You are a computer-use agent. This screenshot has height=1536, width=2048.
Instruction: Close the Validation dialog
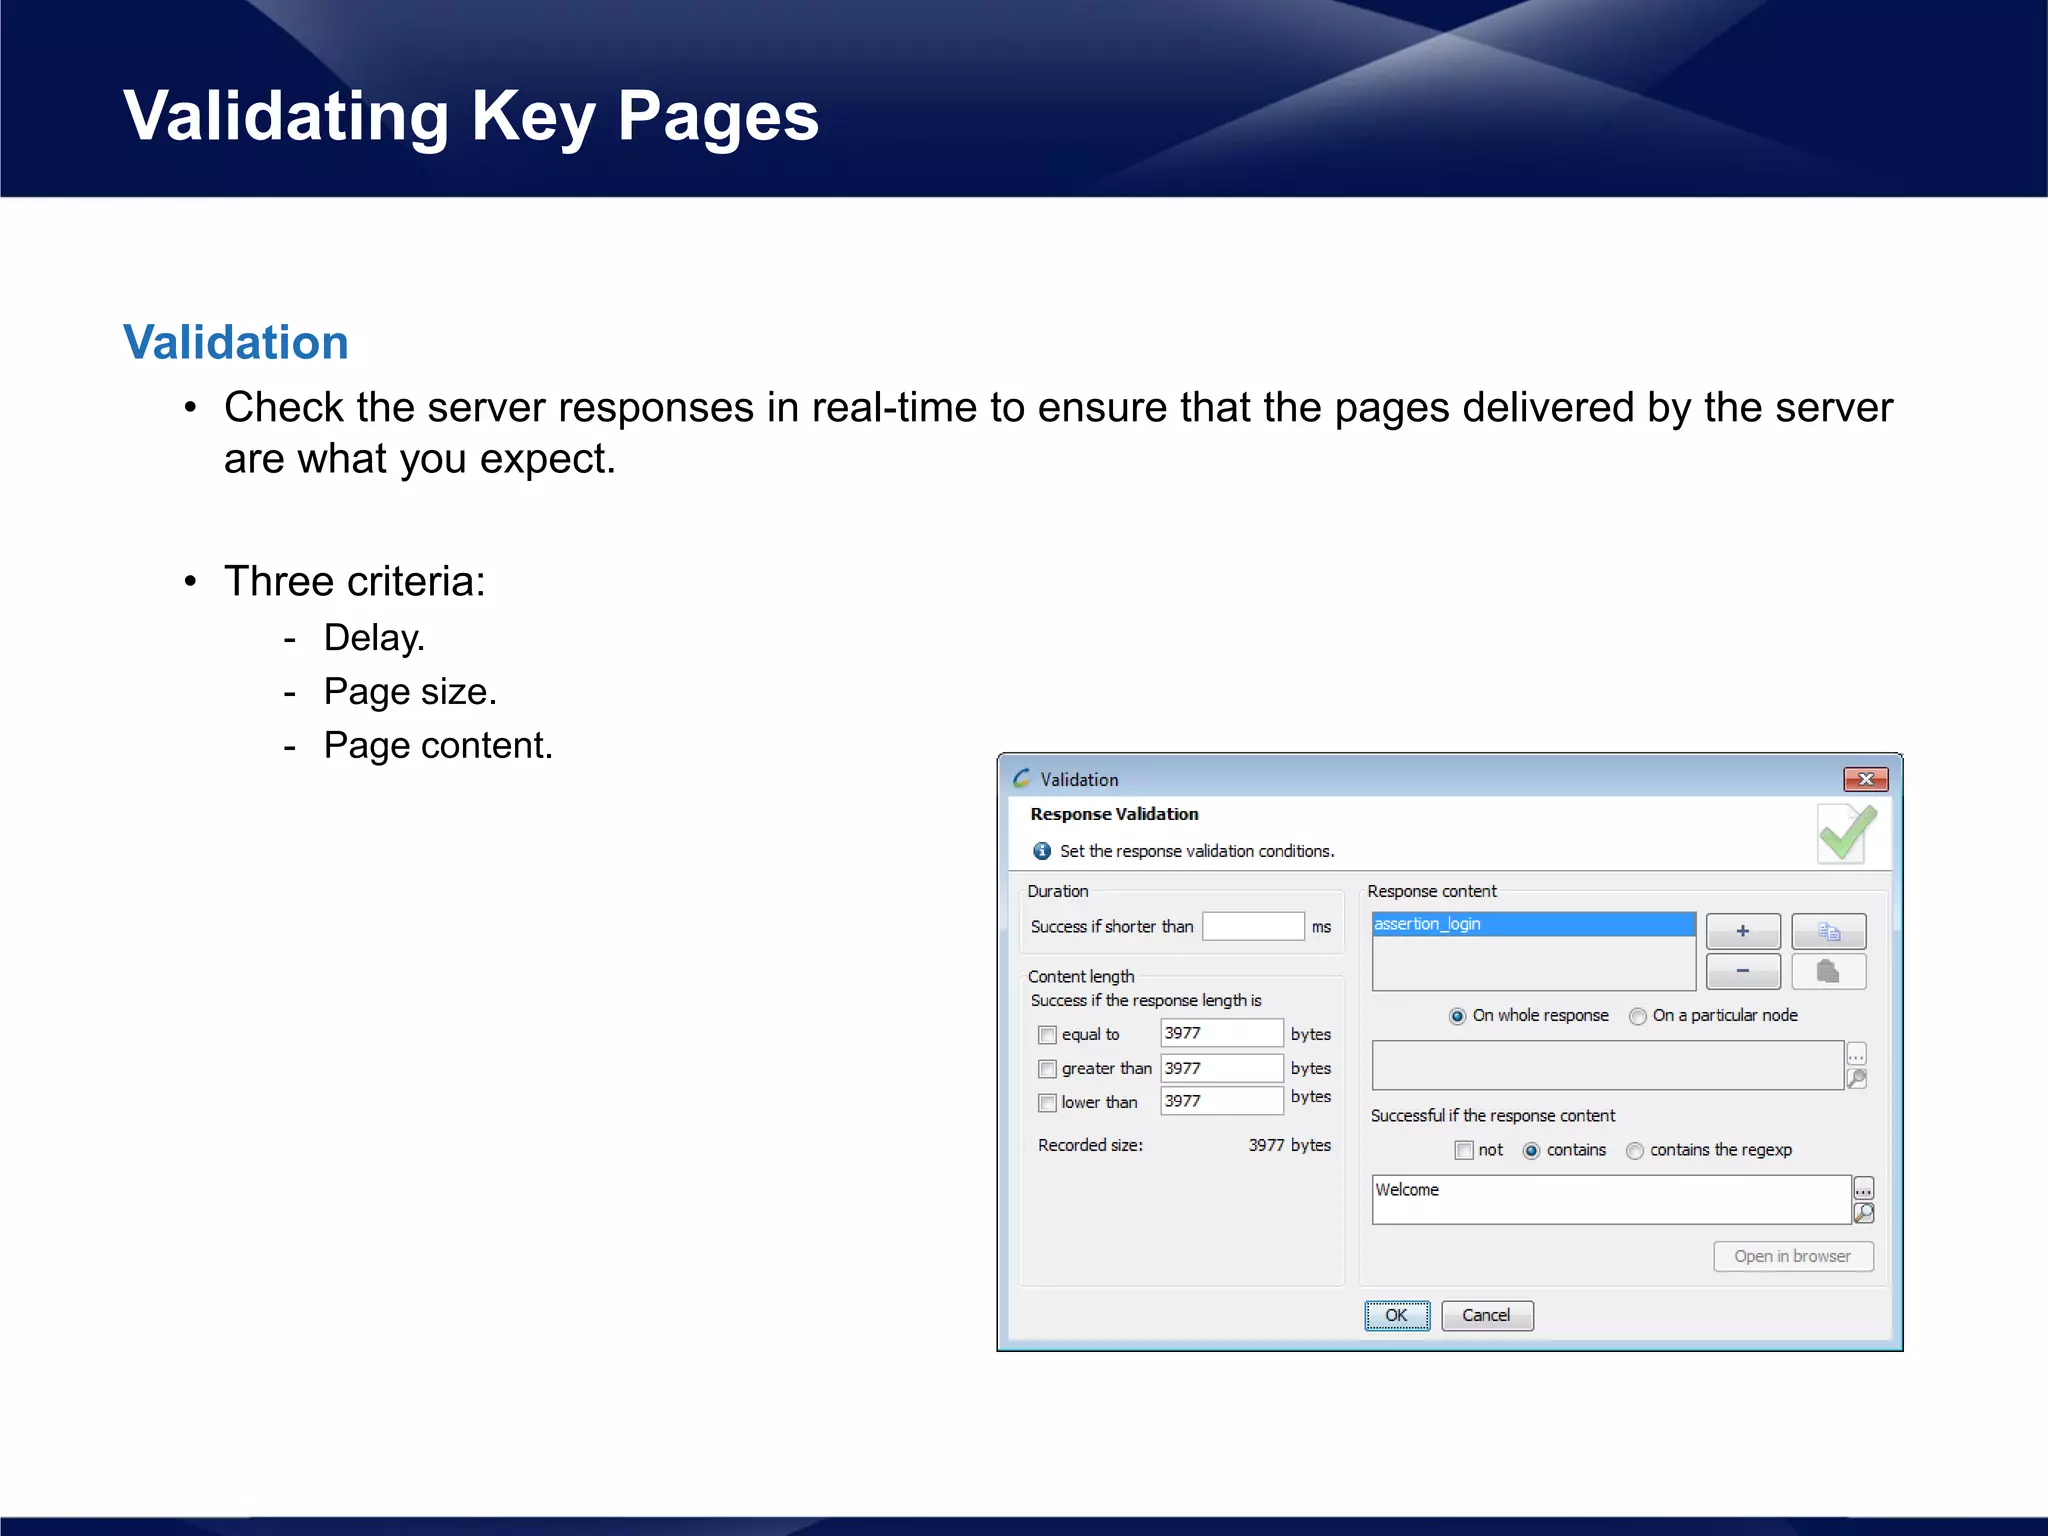[x=1865, y=779]
